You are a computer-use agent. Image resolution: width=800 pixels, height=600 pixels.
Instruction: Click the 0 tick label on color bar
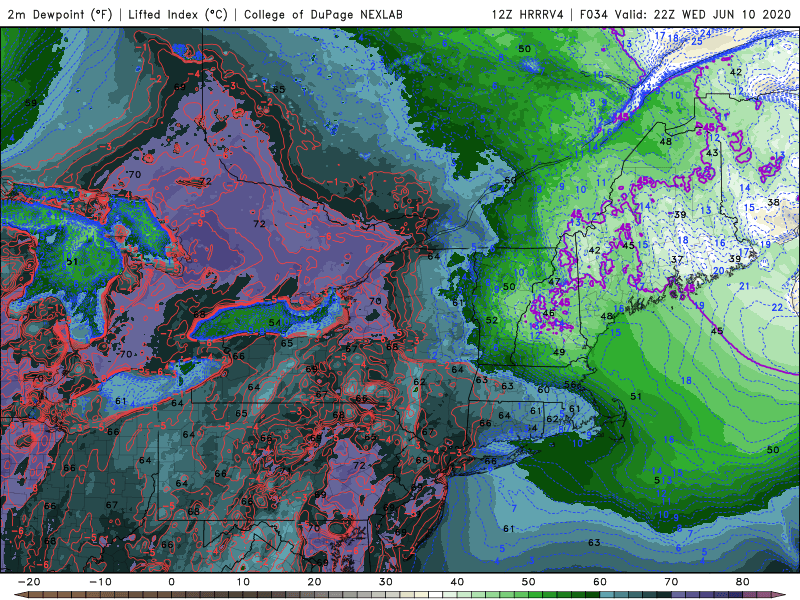(x=171, y=582)
